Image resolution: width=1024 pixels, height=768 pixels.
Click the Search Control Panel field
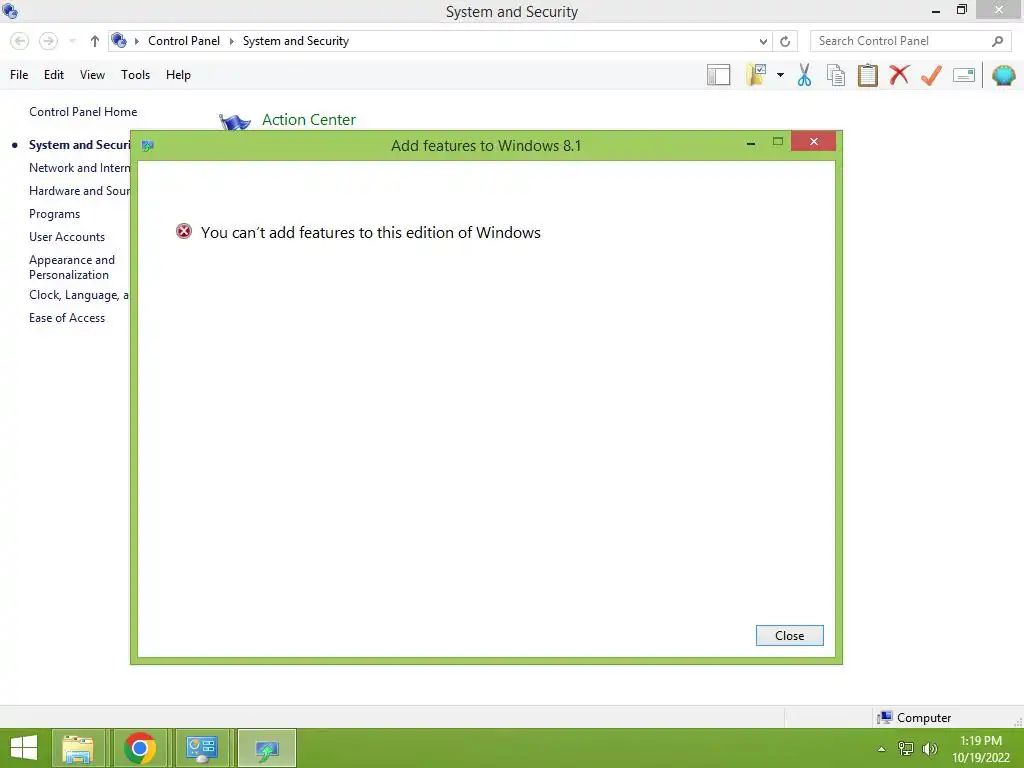[x=911, y=41]
